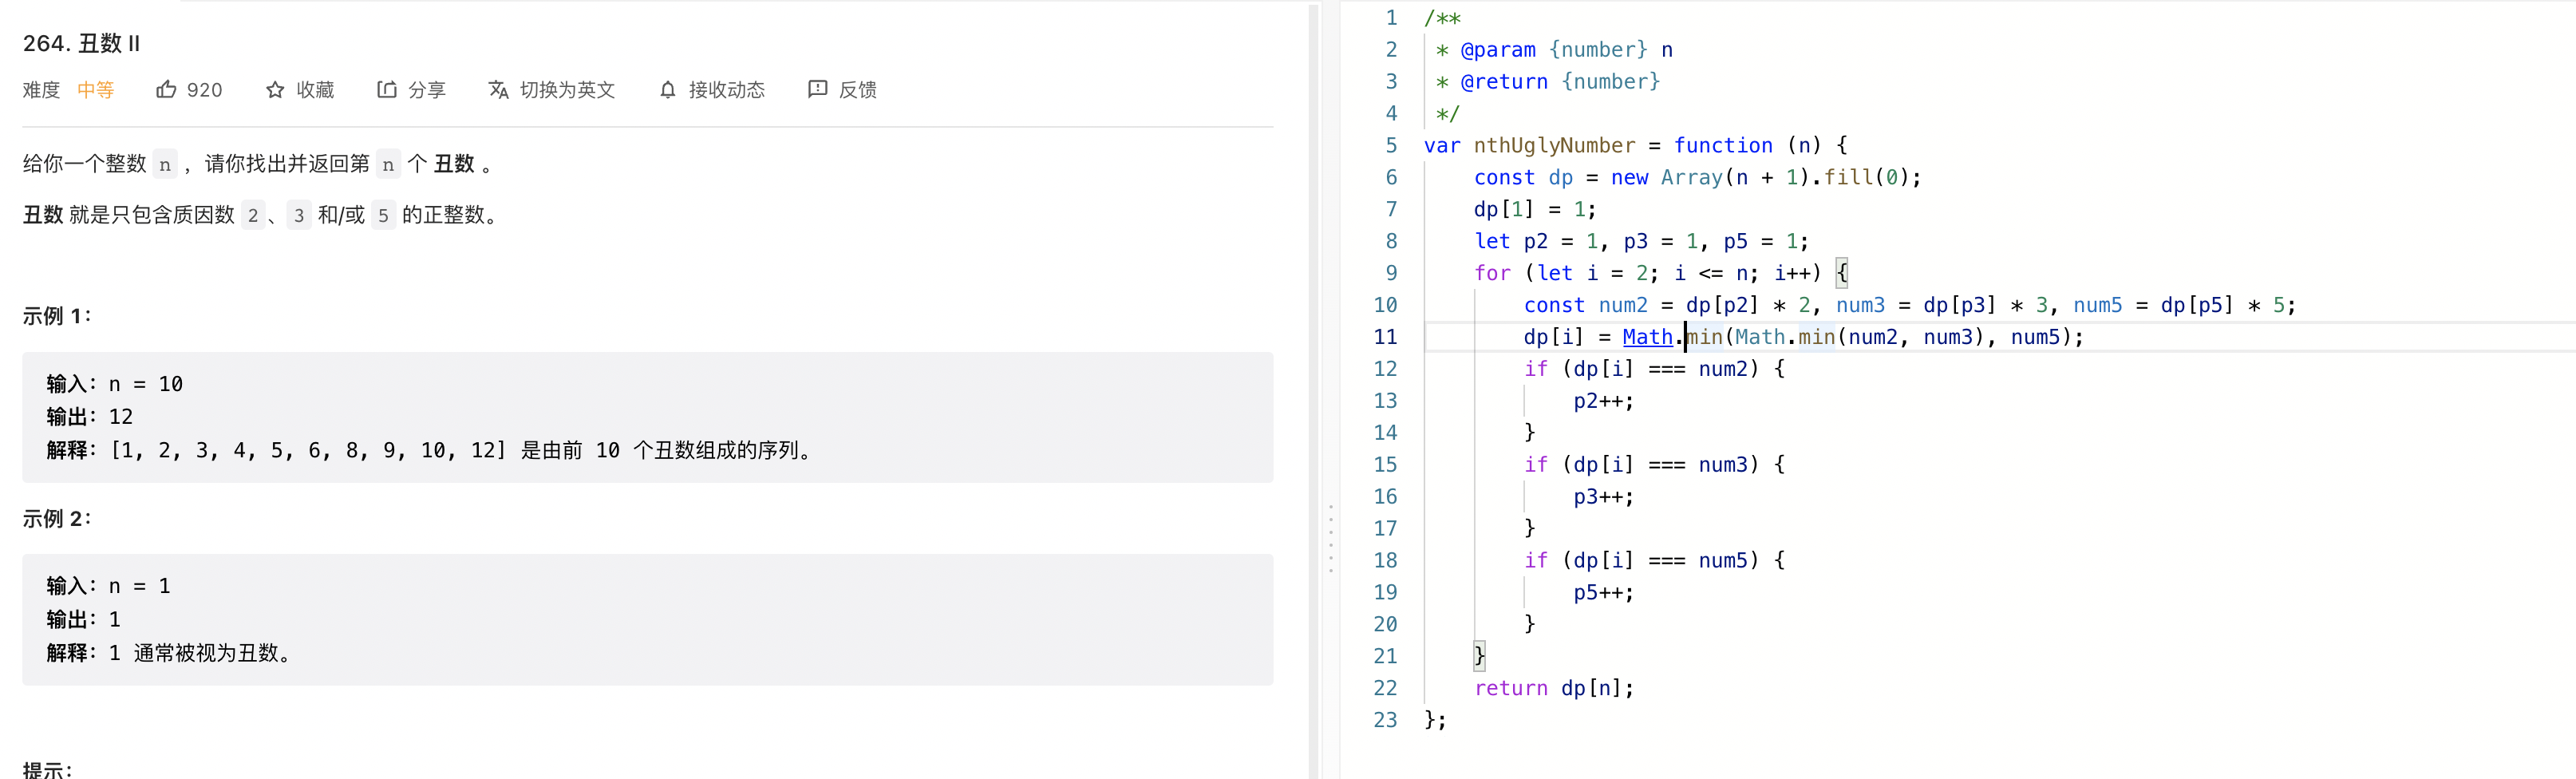This screenshot has width=2576, height=779.
Task: Click the 920 like count
Action: (205, 90)
